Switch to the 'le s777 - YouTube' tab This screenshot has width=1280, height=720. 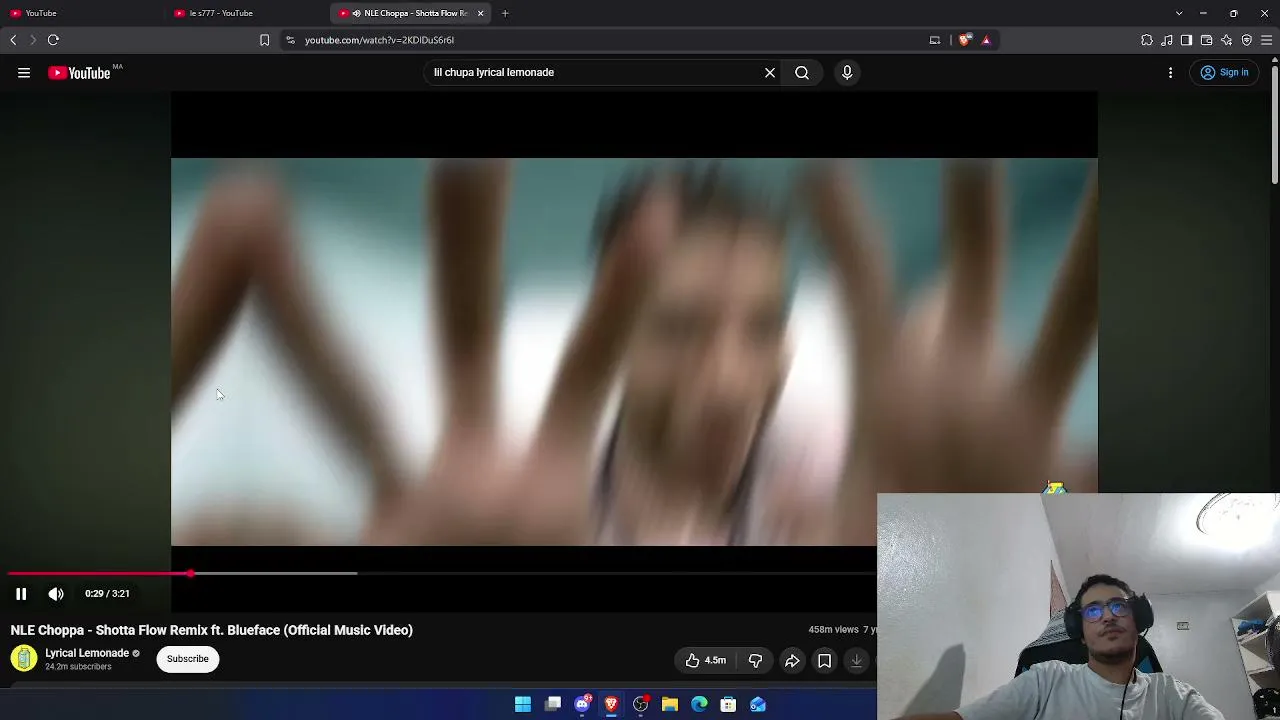pos(244,13)
